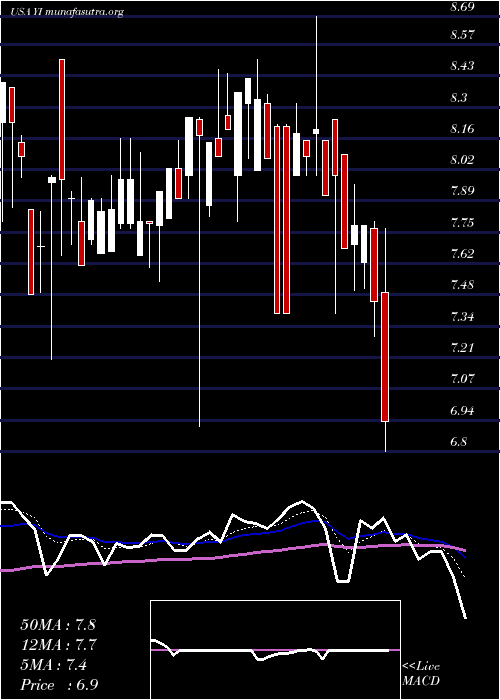Click the 8.3 price axis label
Screen dimensions: 500x700
pyautogui.click(x=459, y=98)
